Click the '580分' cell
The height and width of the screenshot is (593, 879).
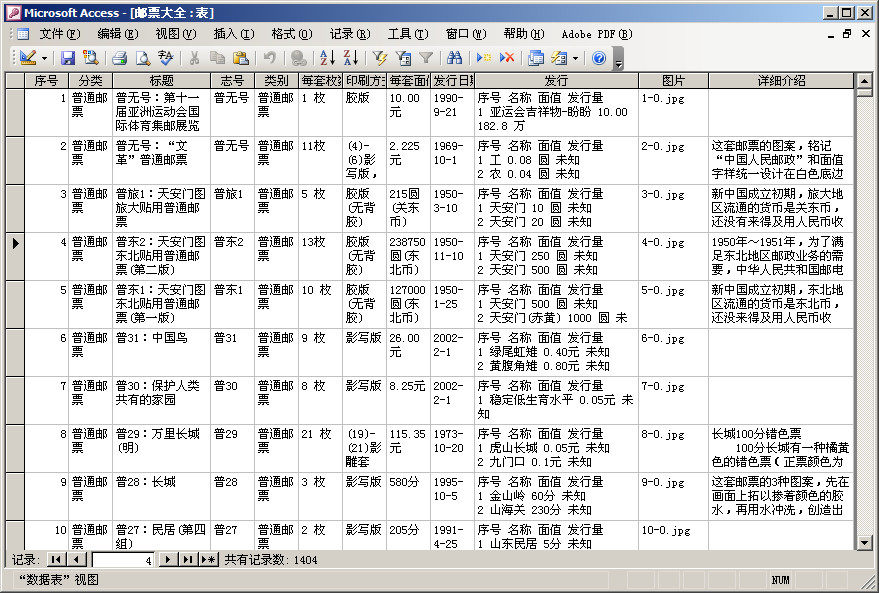pyautogui.click(x=409, y=496)
